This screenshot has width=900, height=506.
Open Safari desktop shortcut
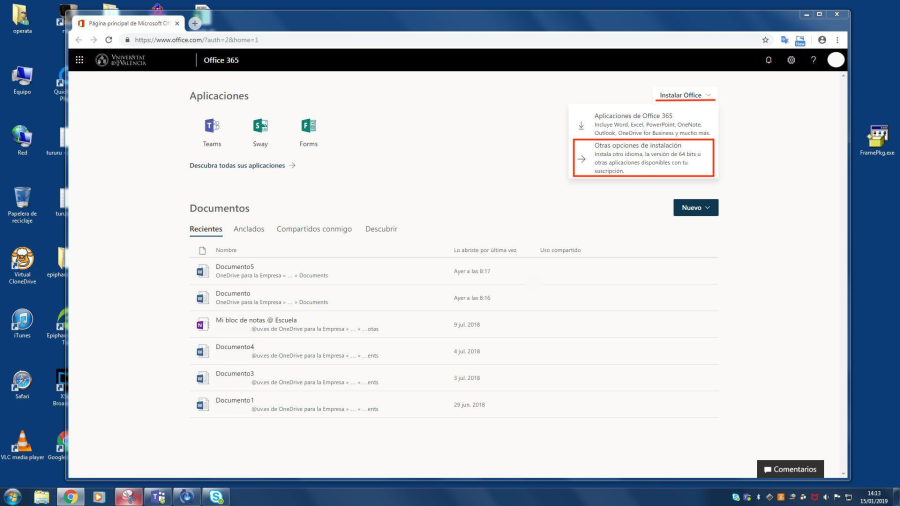pos(22,384)
